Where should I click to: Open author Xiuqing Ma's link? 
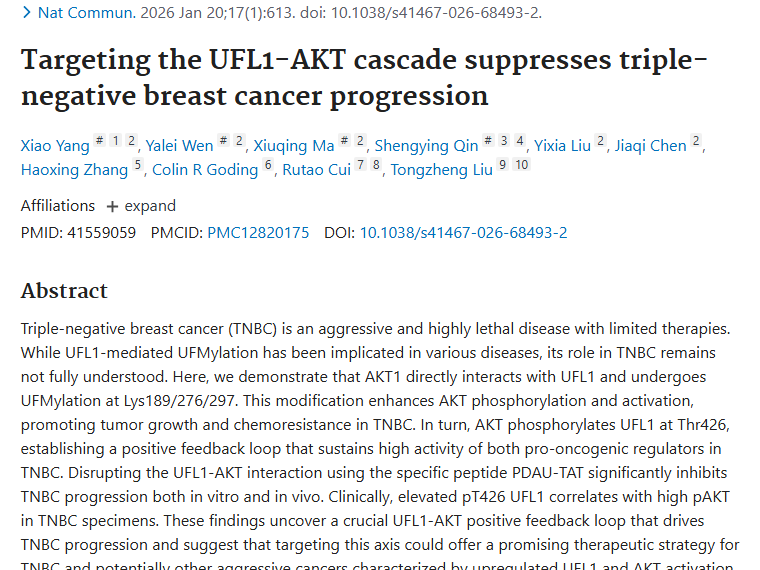pos(292,146)
